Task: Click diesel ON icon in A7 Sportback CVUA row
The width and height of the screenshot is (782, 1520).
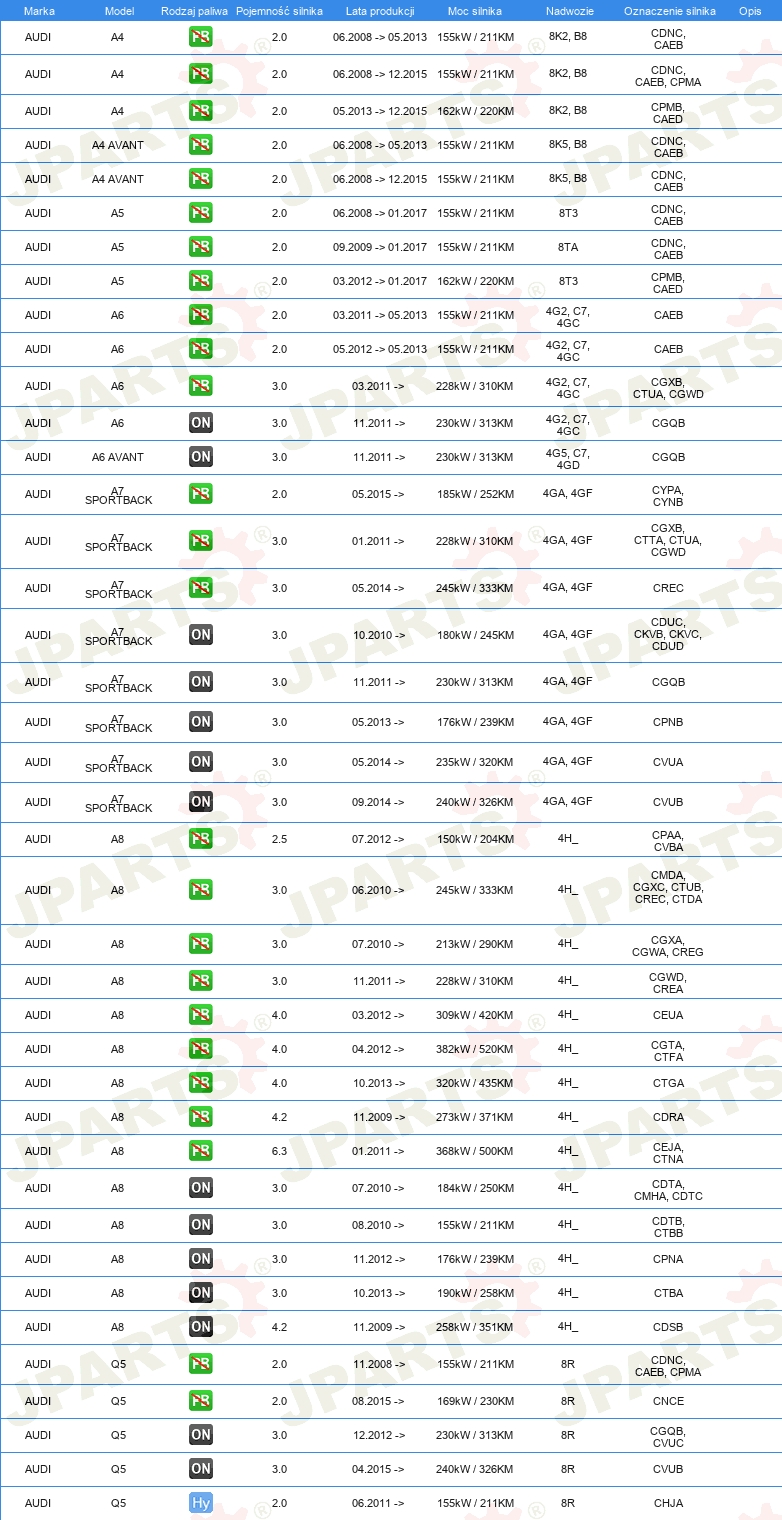Action: point(201,762)
